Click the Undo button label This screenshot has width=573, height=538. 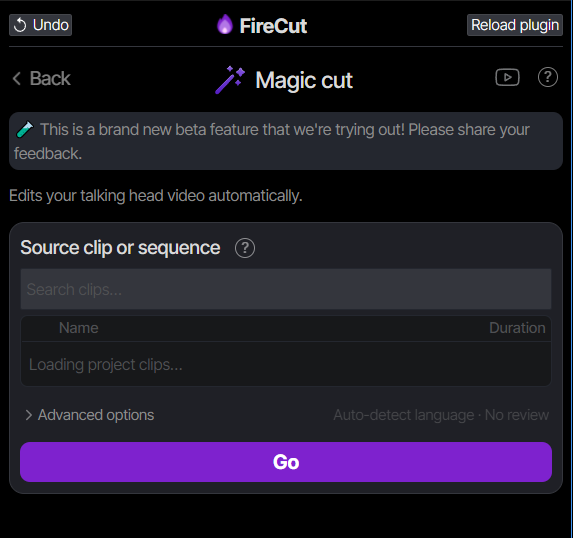click(50, 25)
